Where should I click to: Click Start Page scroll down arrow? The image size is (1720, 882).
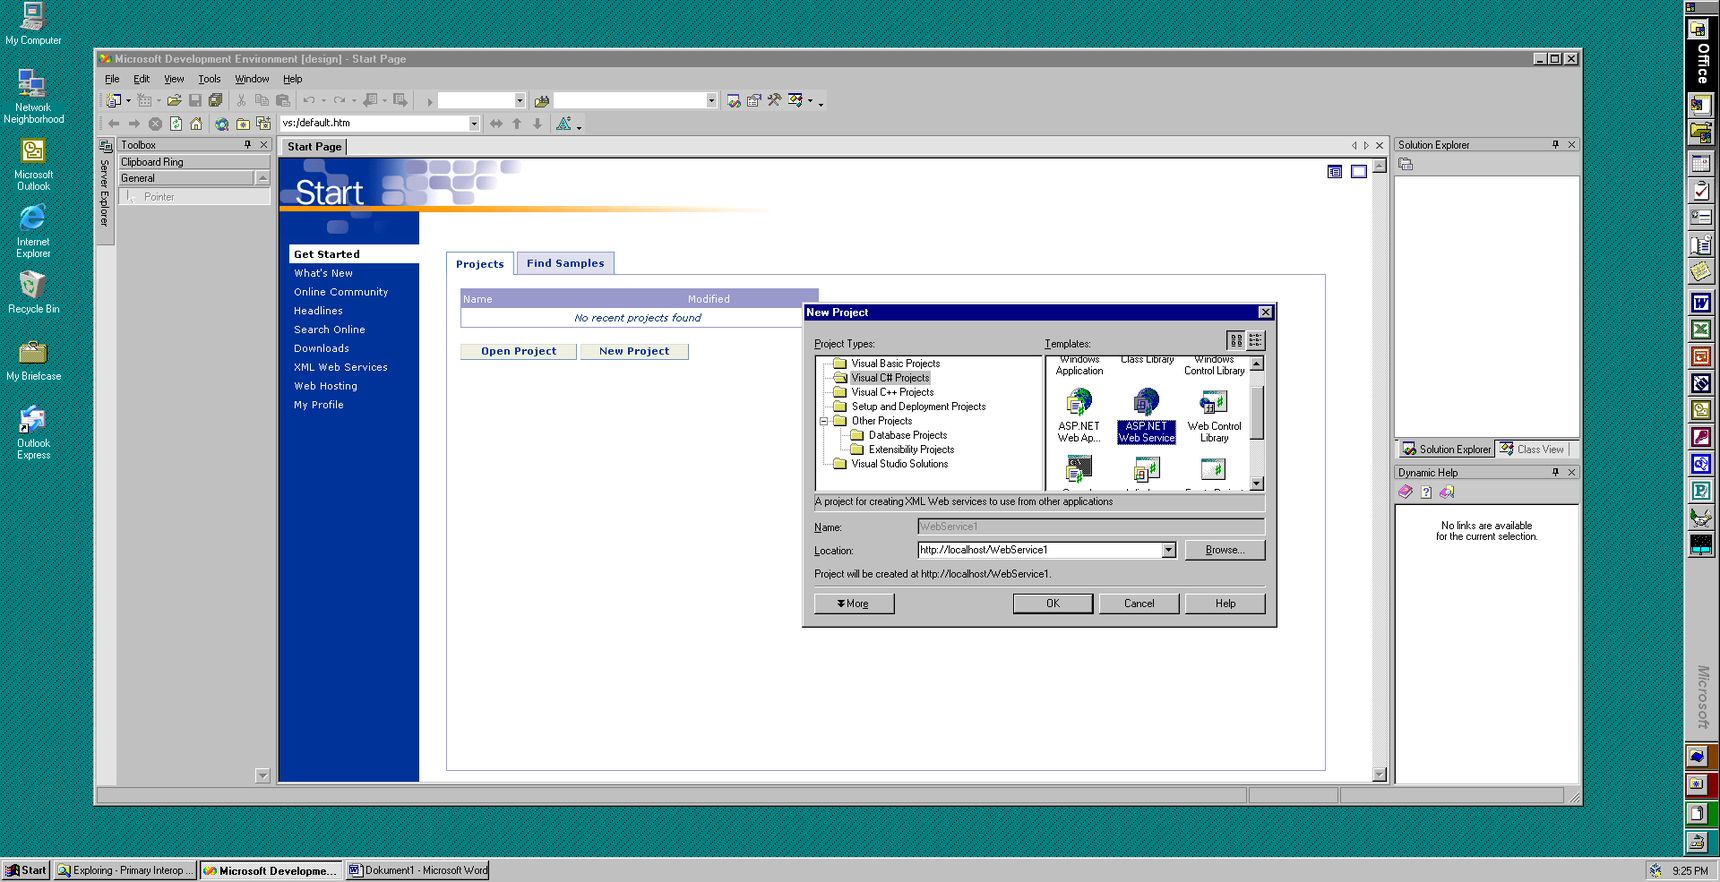coord(1379,774)
